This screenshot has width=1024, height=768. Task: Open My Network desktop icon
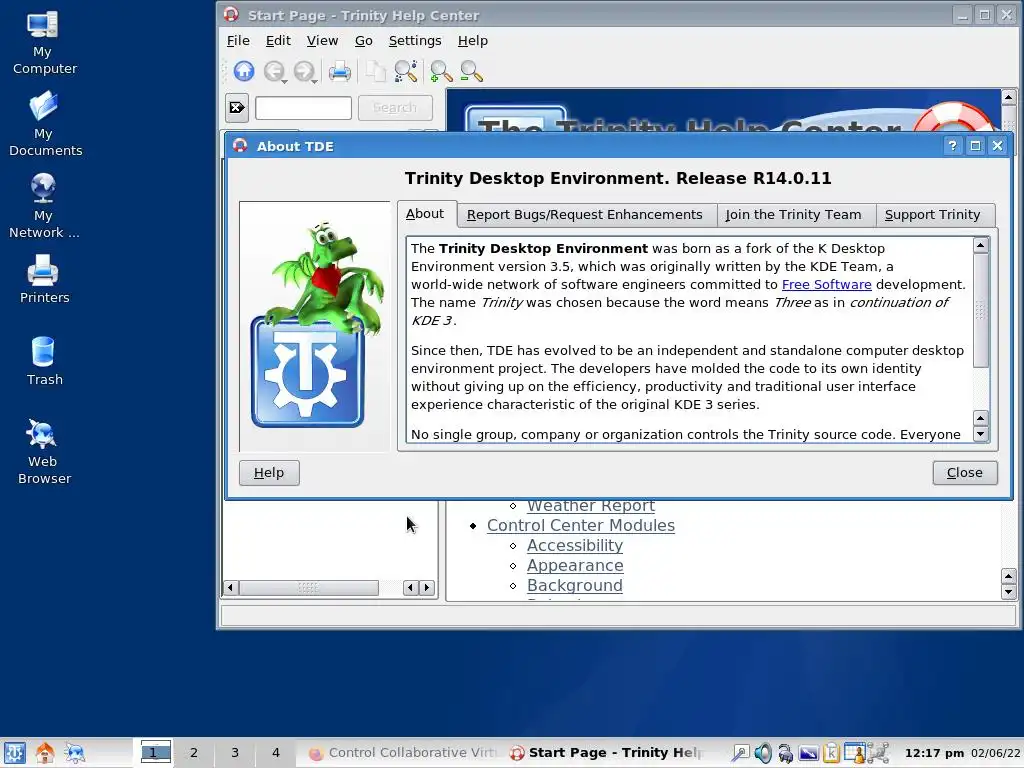[43, 206]
